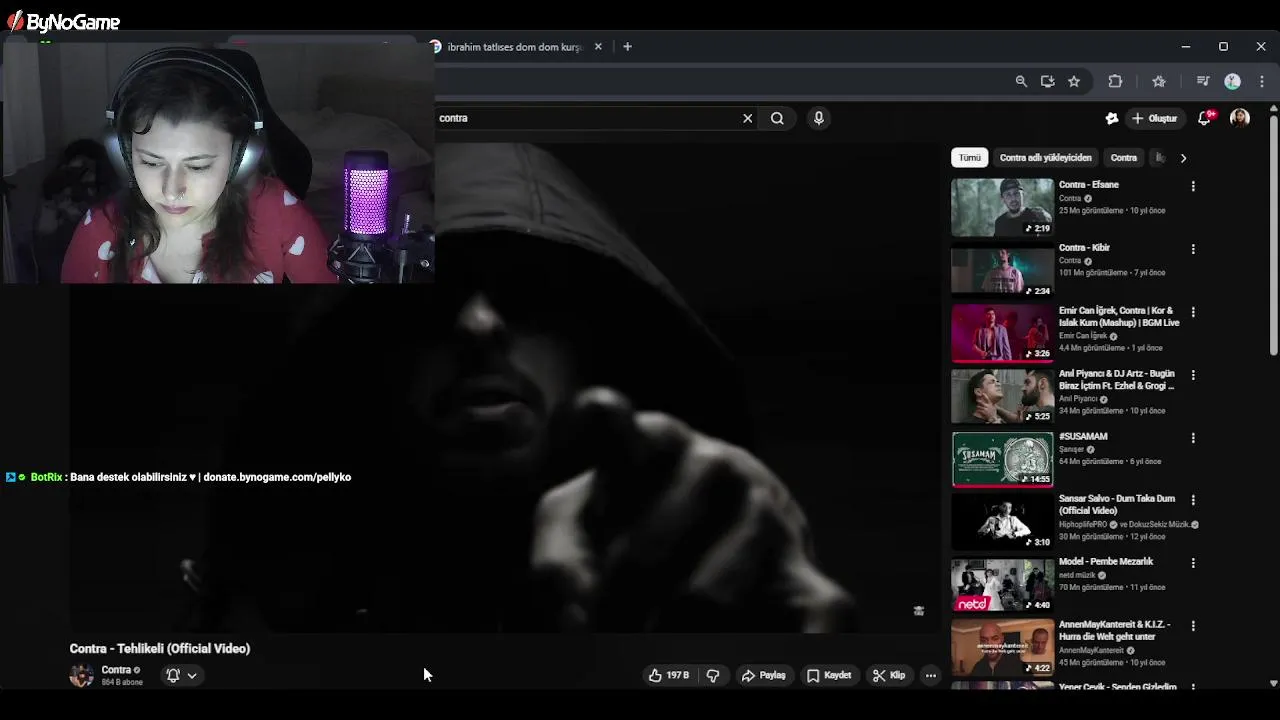Open the Chrome profile avatar
The image size is (1280, 720).
[x=1233, y=81]
